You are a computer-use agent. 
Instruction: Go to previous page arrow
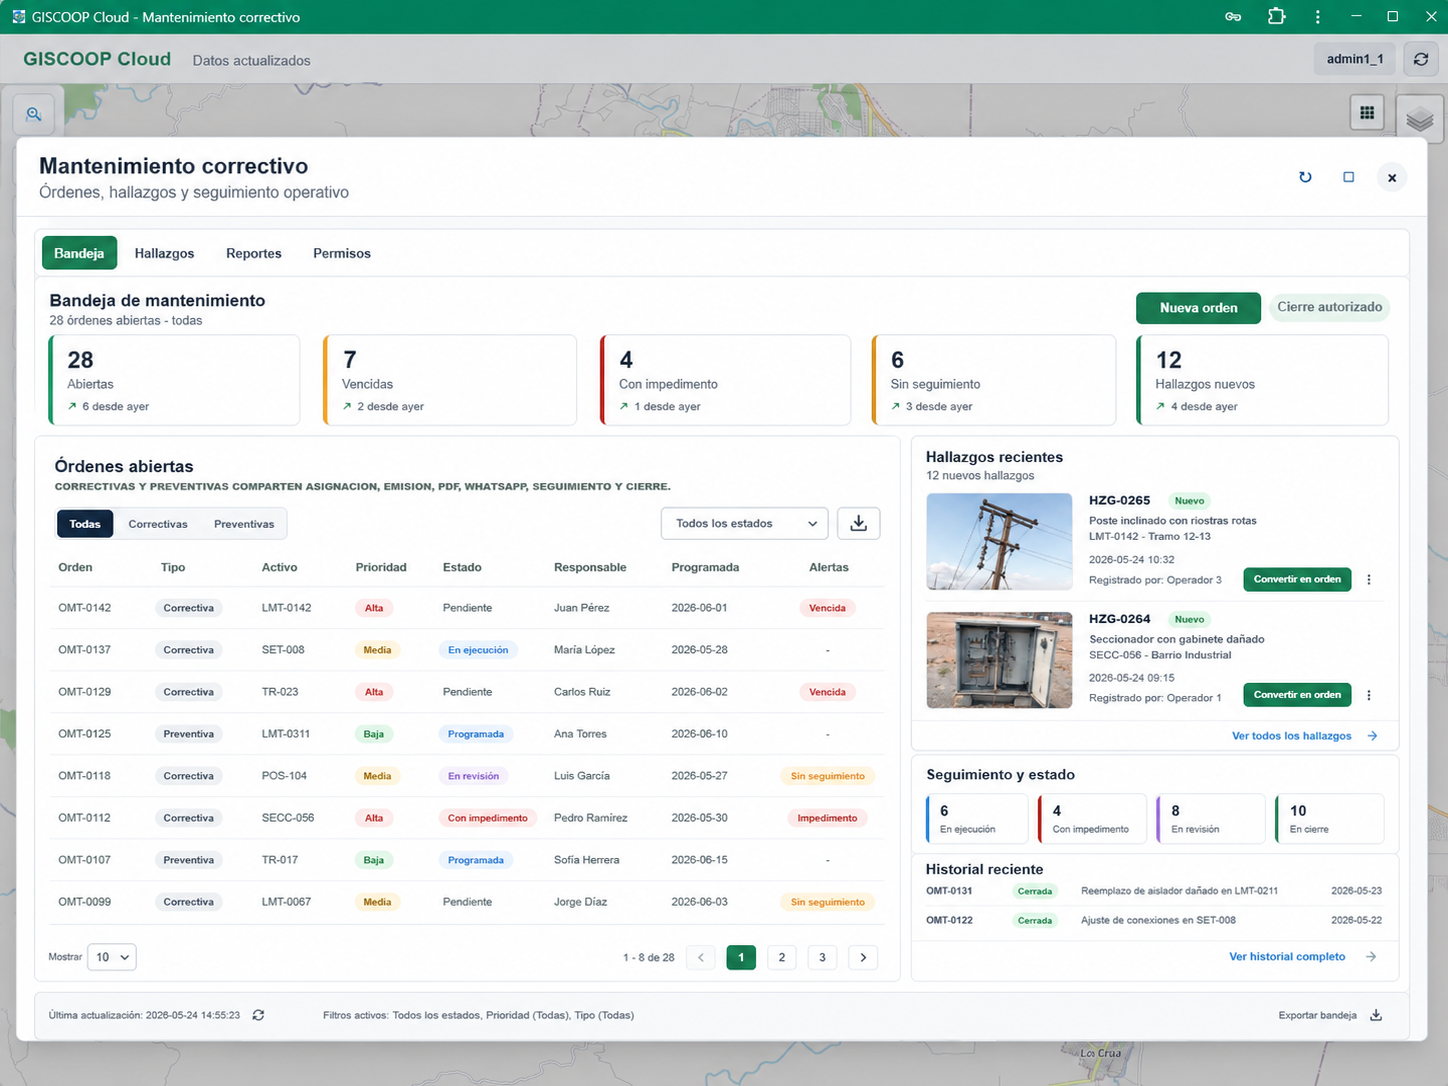[701, 957]
